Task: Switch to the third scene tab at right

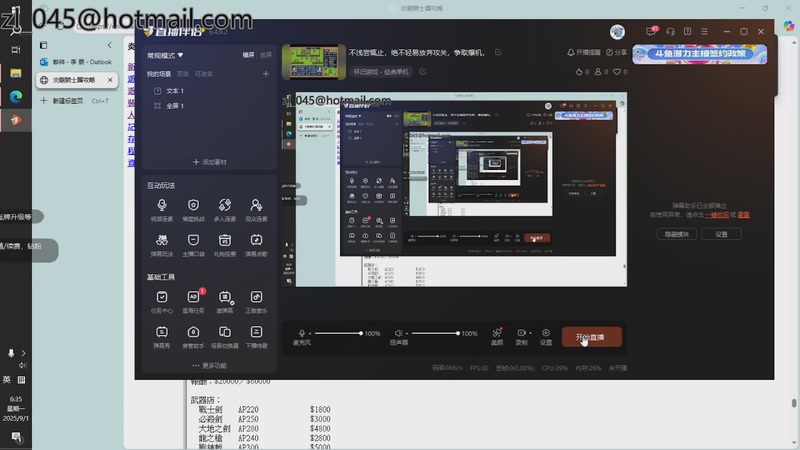Action: [x=204, y=74]
